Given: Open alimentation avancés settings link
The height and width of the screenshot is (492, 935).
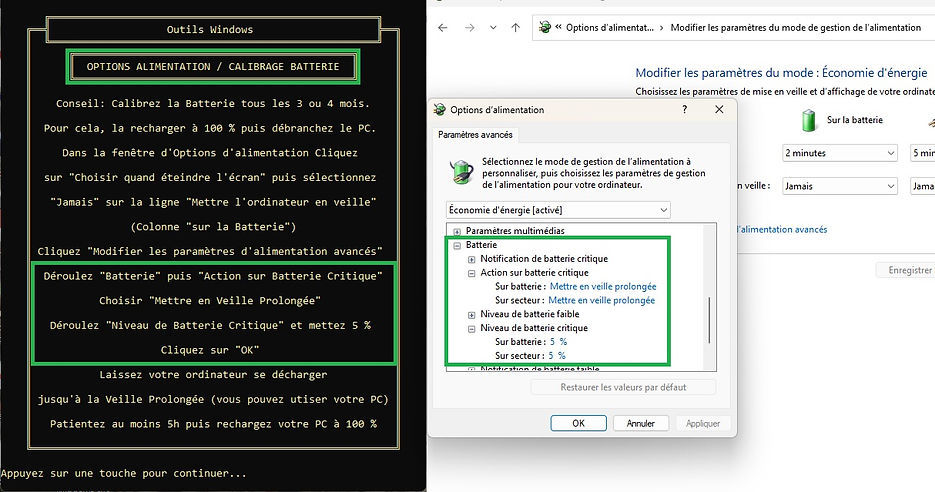Looking at the screenshot, I should pos(782,229).
